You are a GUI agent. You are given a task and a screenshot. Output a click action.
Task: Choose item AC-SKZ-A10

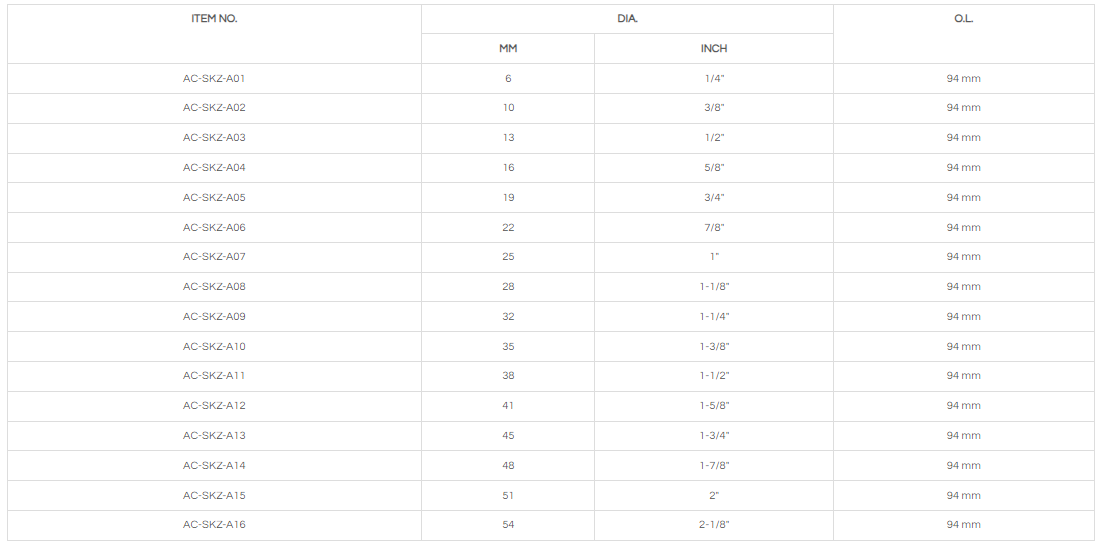pos(214,347)
